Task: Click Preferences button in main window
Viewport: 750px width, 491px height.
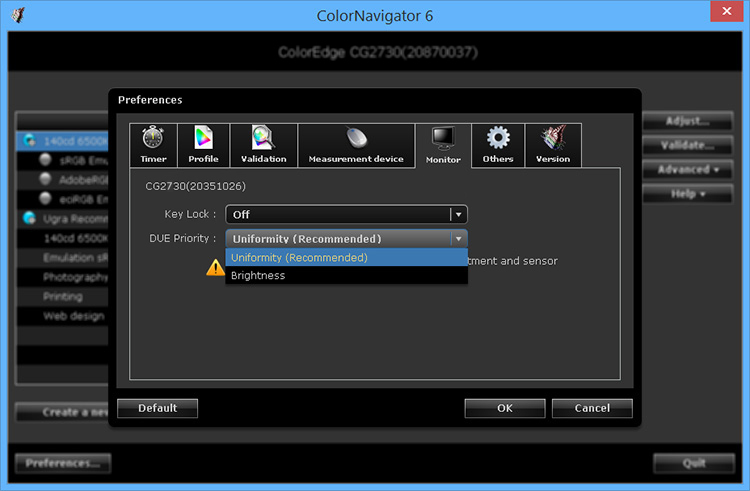Action: tap(63, 463)
